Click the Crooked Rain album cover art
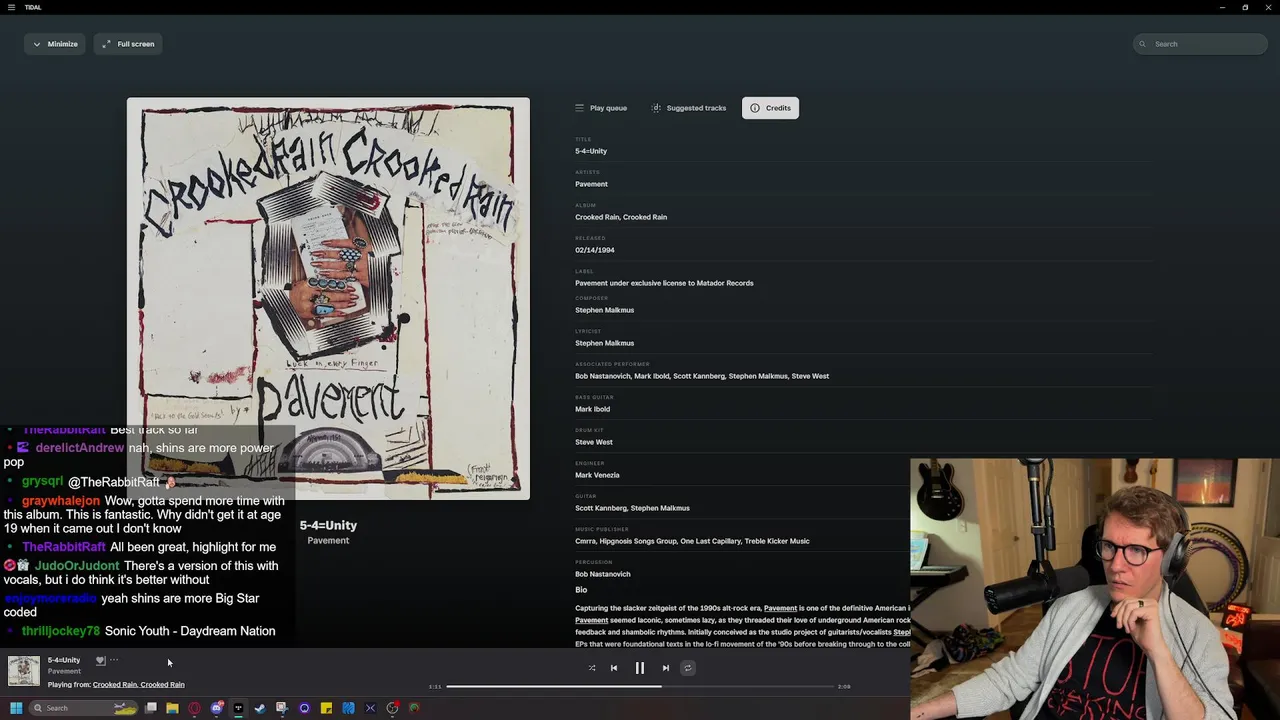 point(328,298)
